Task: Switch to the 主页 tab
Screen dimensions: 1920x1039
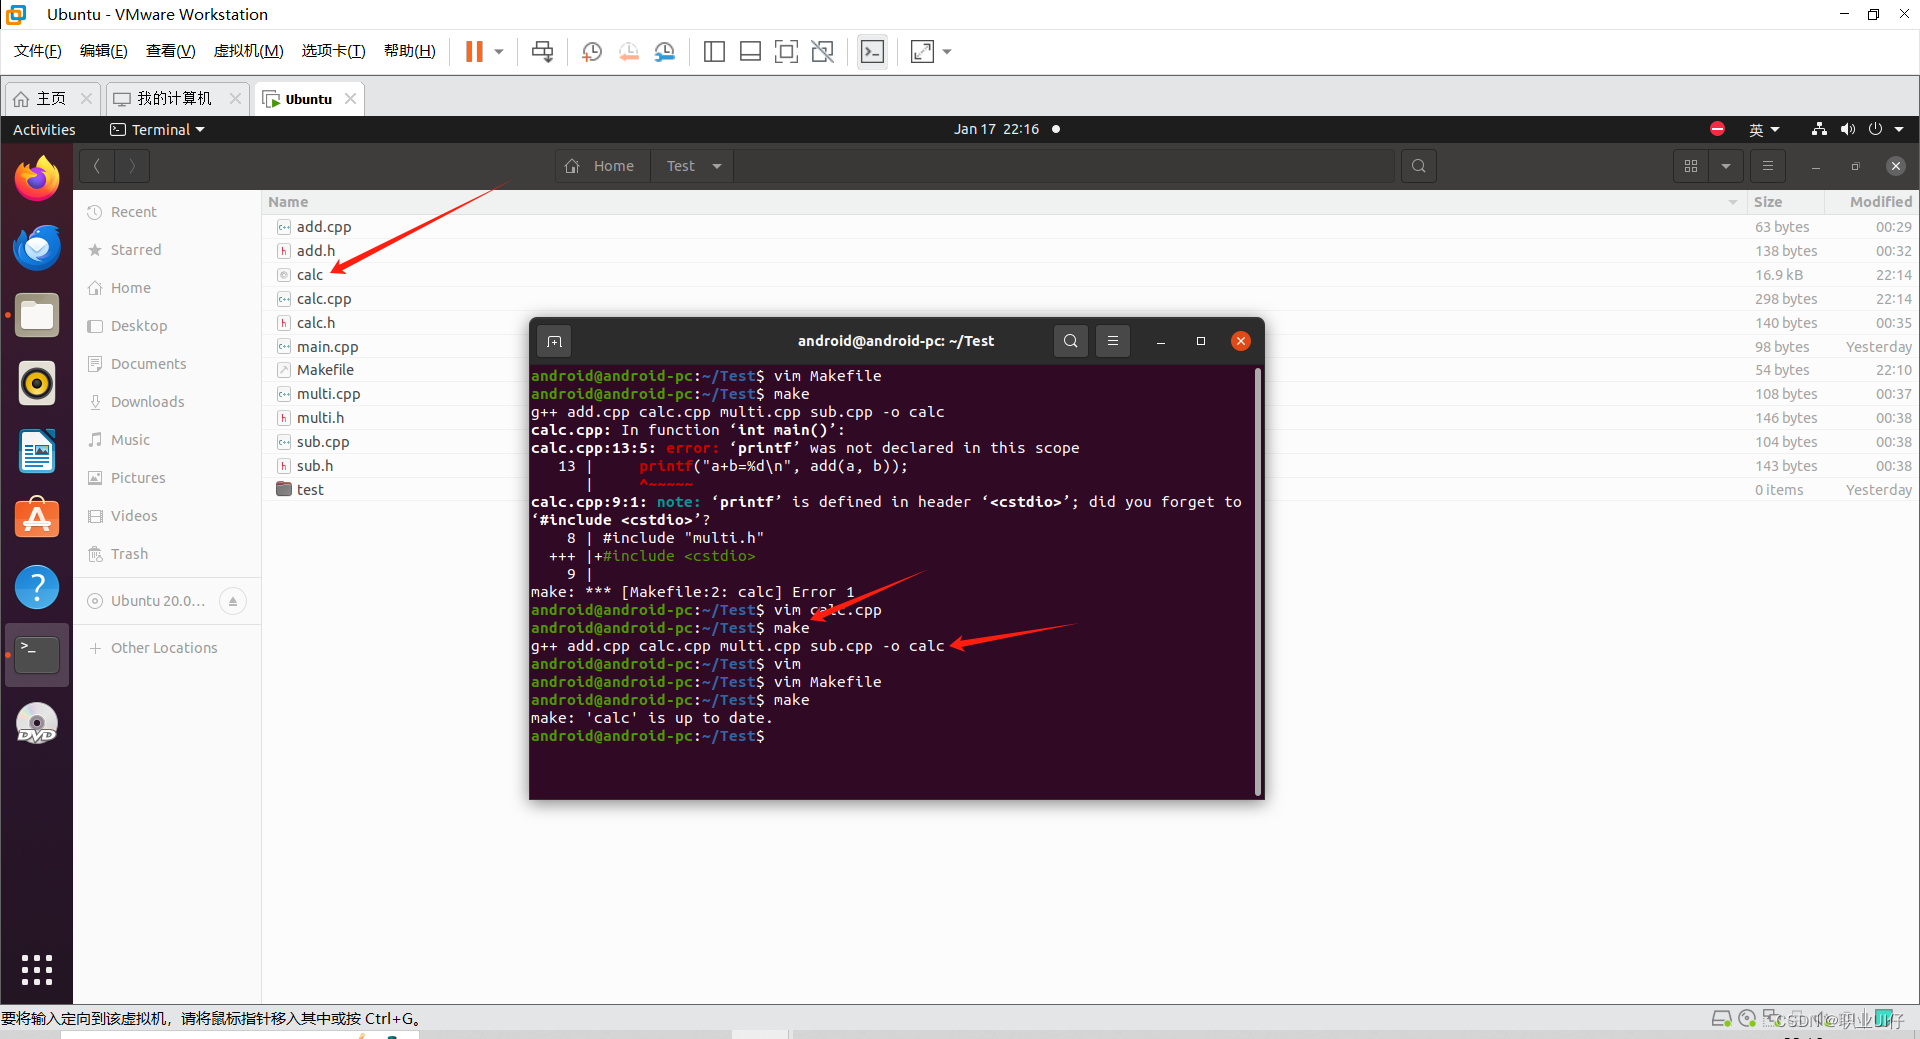Action: coord(51,98)
